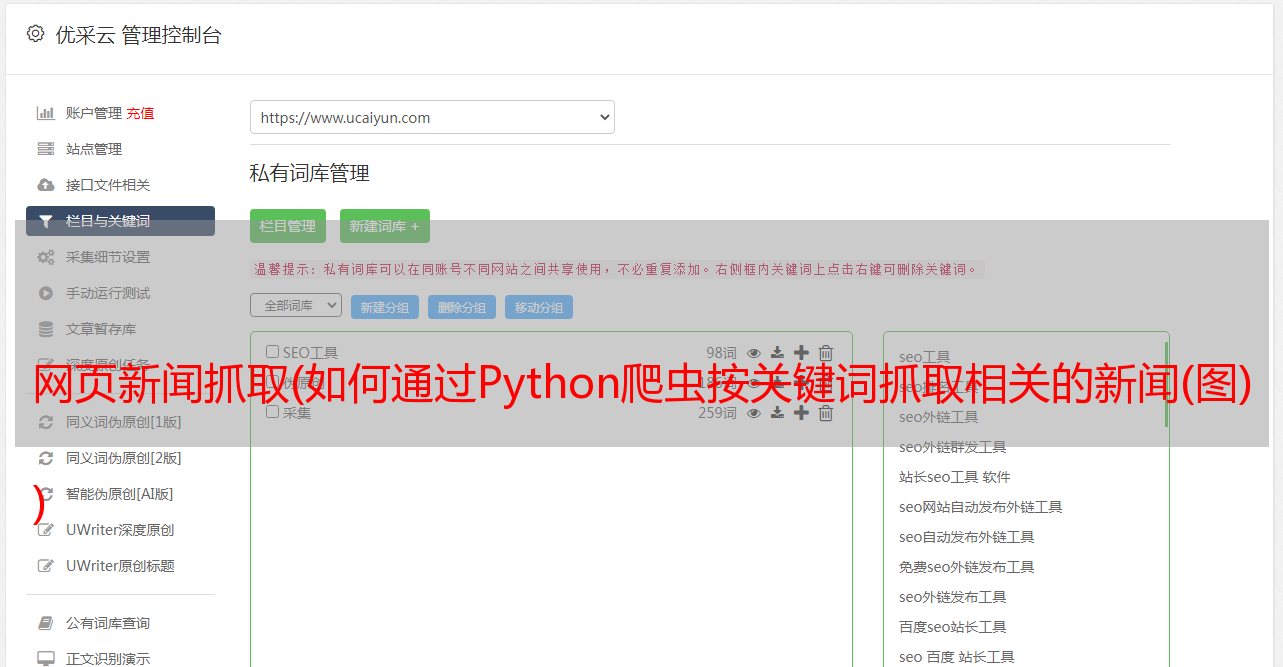Click refresh icon of 同义词伪原创[2版]
The width and height of the screenshot is (1283, 667).
tap(46, 458)
